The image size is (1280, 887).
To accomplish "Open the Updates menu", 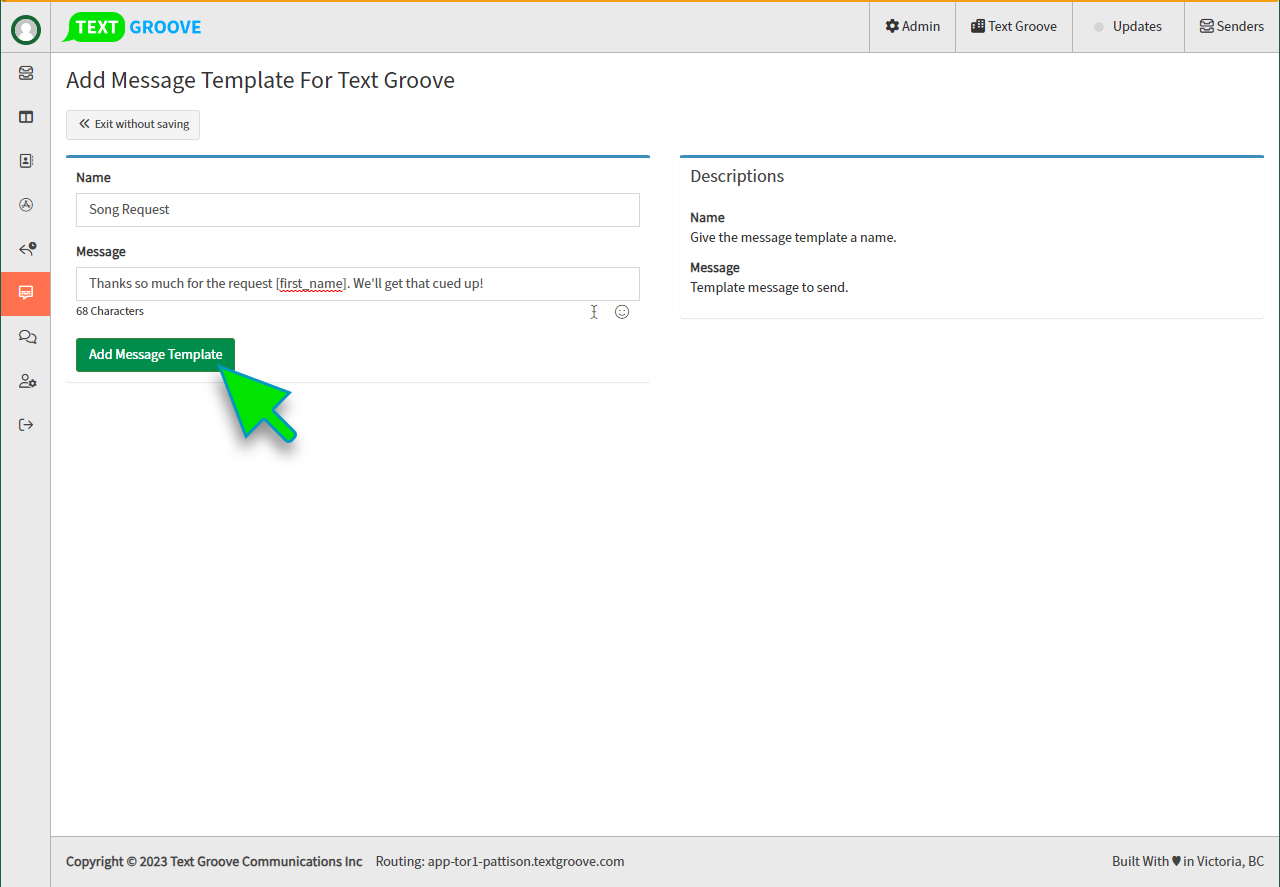I will (1128, 26).
